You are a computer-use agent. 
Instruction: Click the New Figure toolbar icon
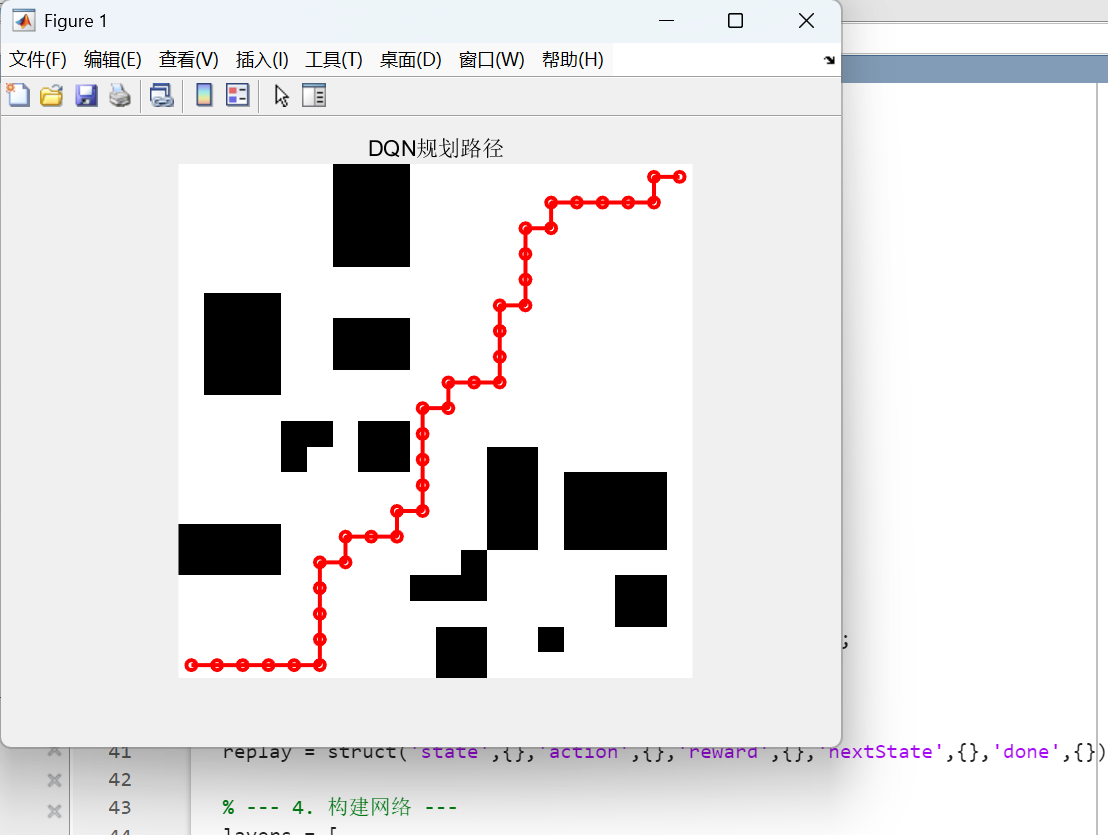18,95
